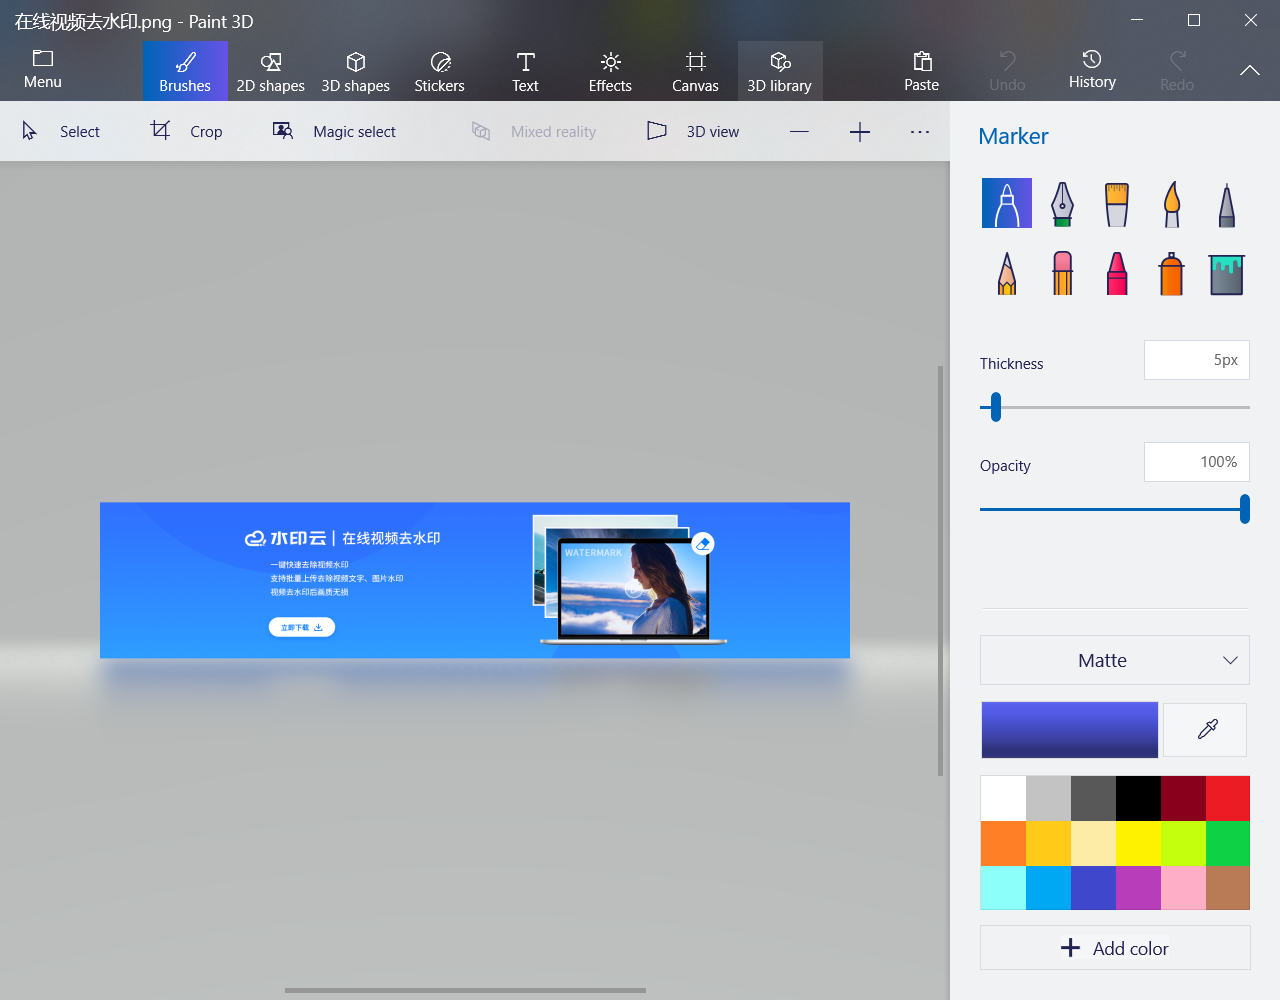Open the more options ellipsis menu
The image size is (1280, 1000).
(920, 132)
